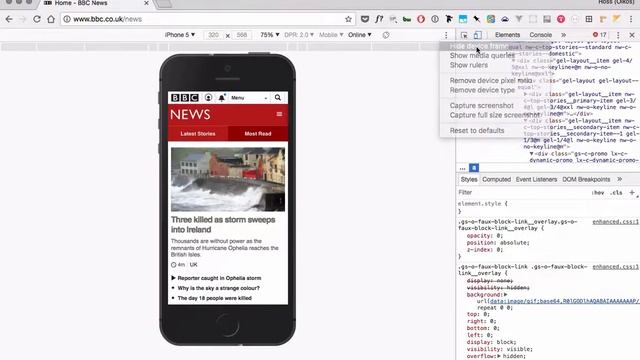
Task: Show more DevTools panels chevron
Action: coord(563,35)
